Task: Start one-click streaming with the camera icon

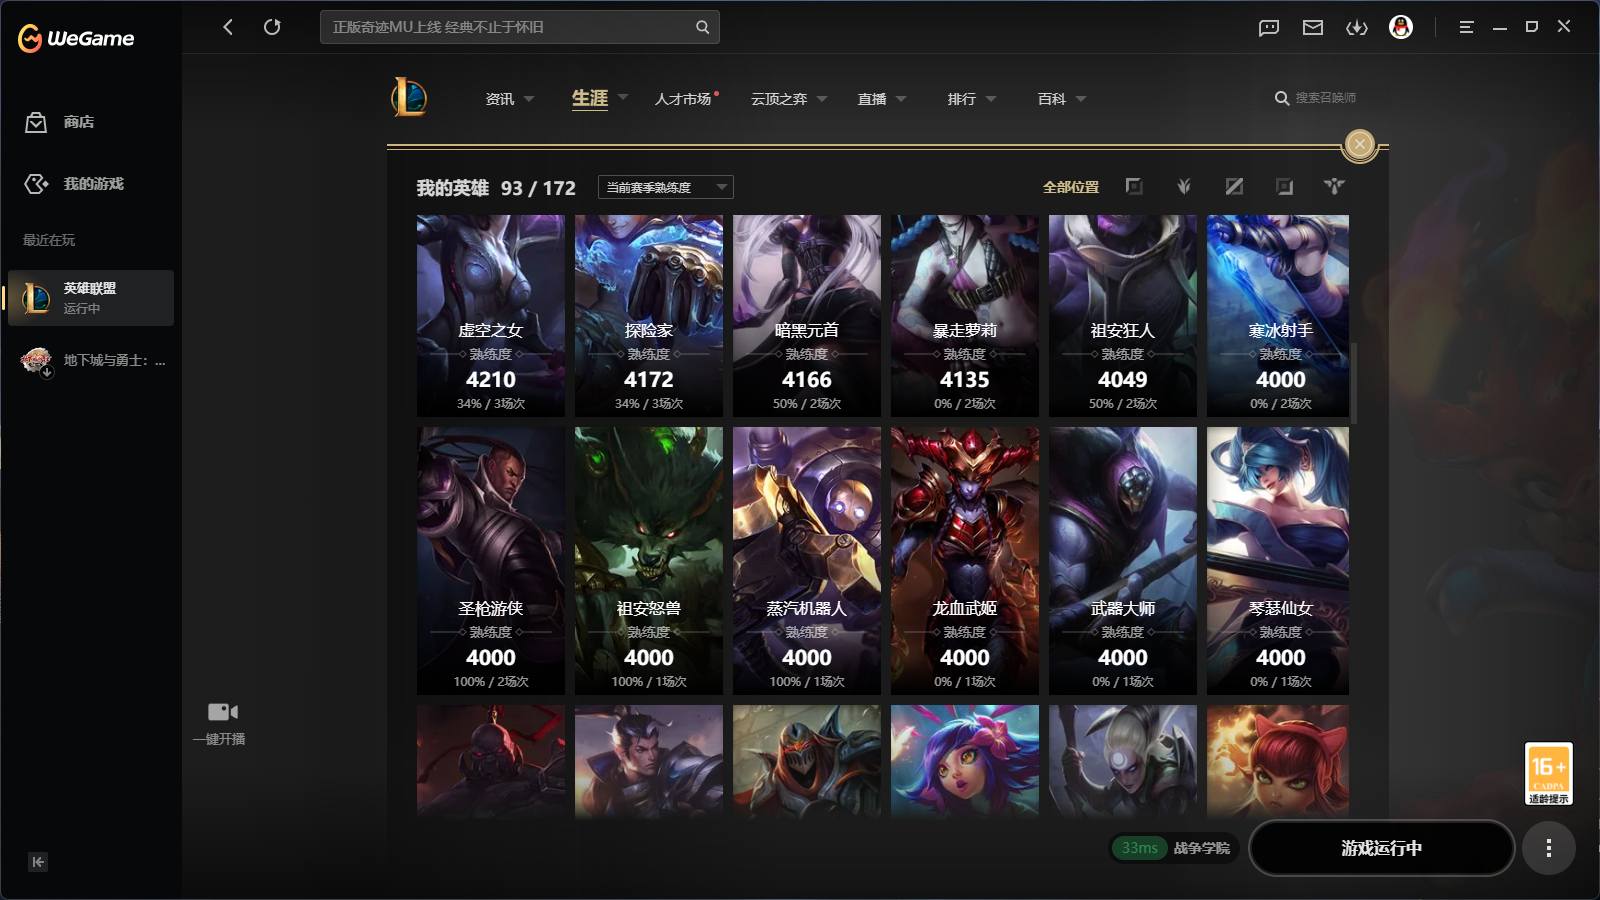Action: pos(222,712)
